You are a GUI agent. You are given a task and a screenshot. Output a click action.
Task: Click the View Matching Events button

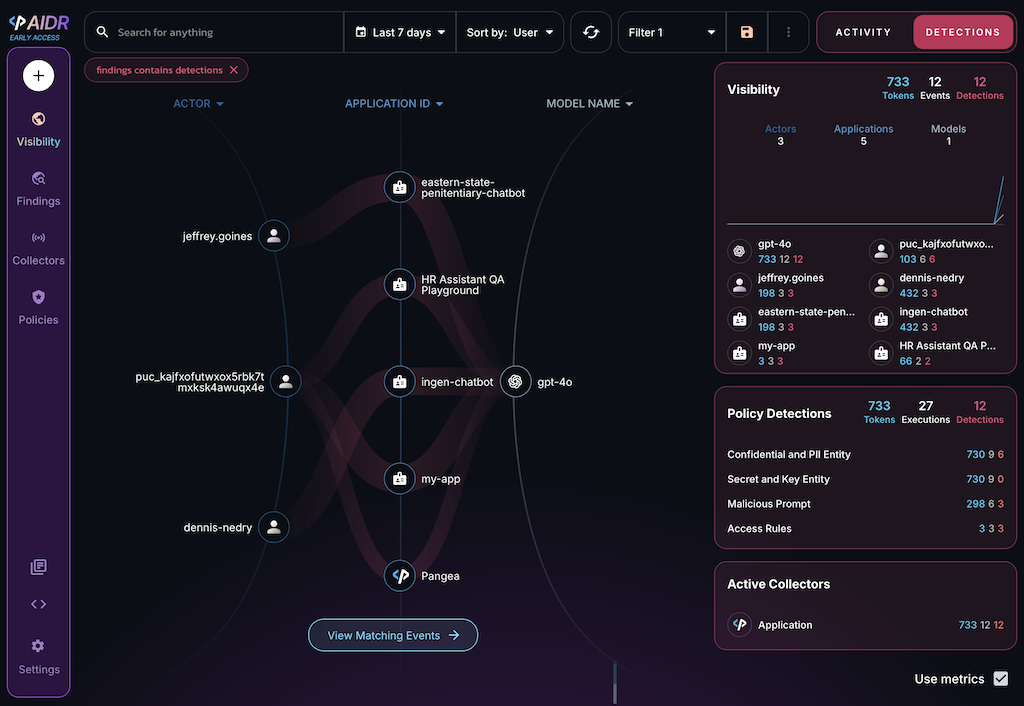coord(393,635)
